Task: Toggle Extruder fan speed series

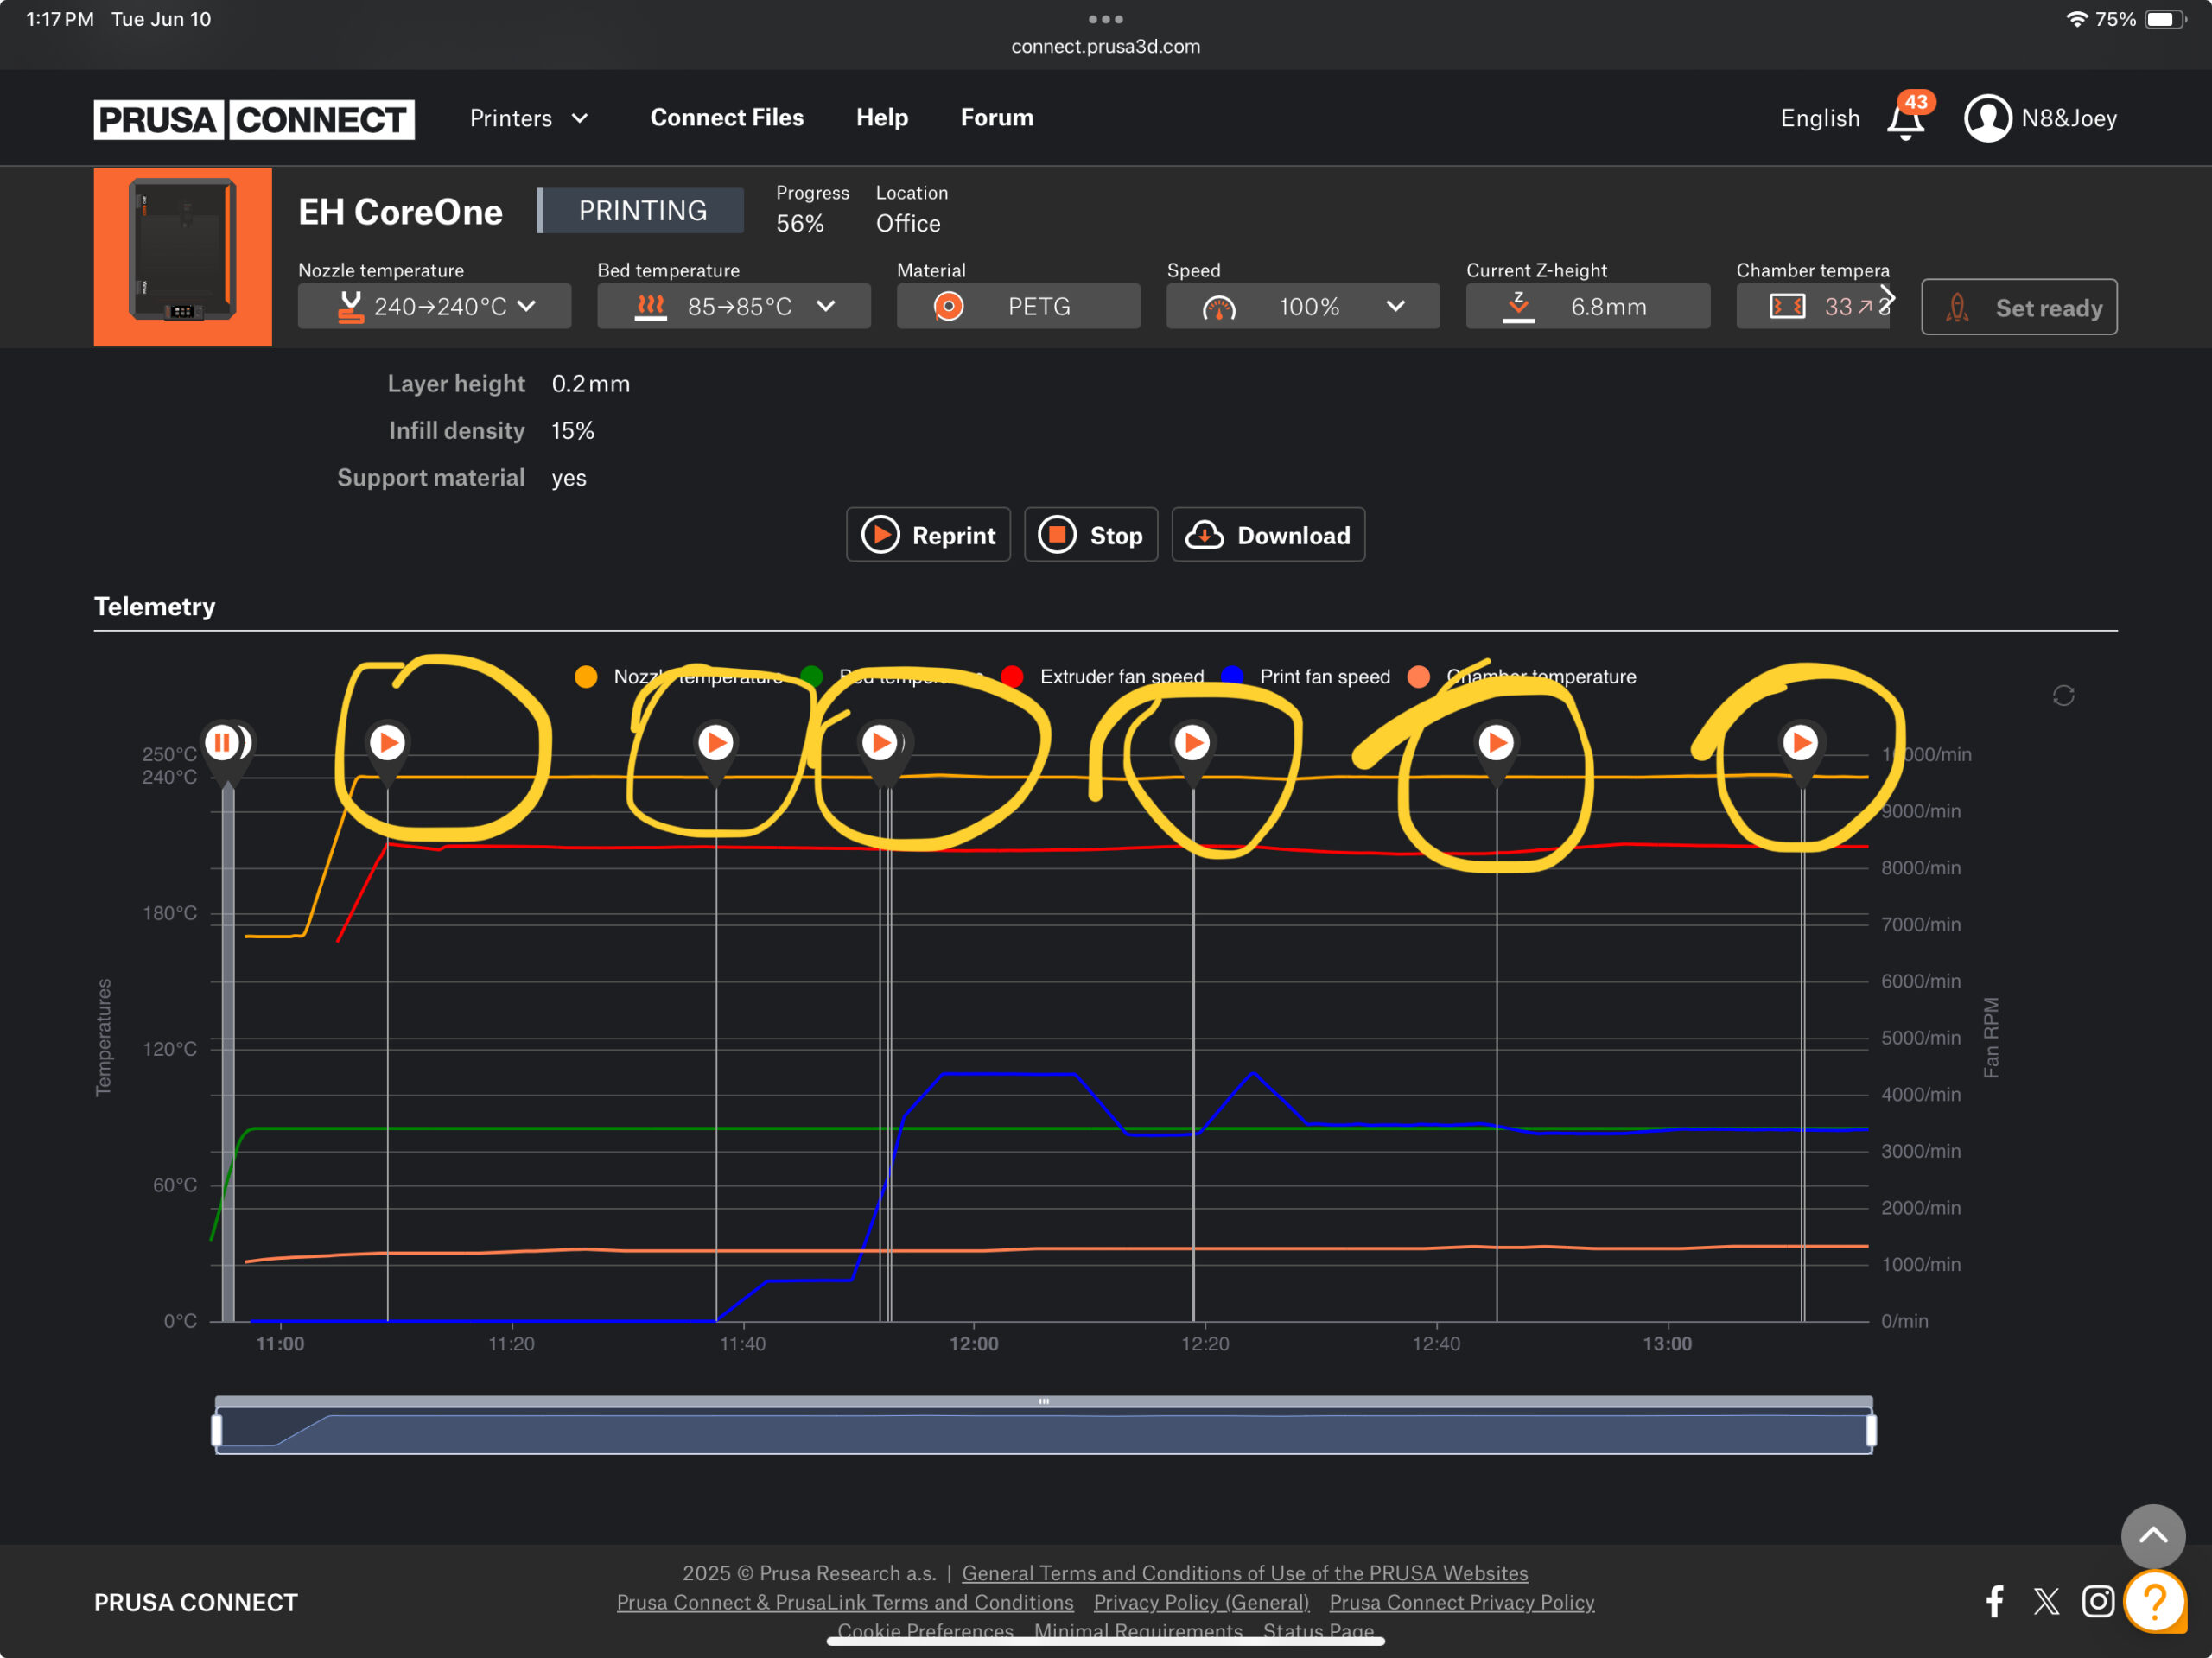Action: click(1103, 677)
